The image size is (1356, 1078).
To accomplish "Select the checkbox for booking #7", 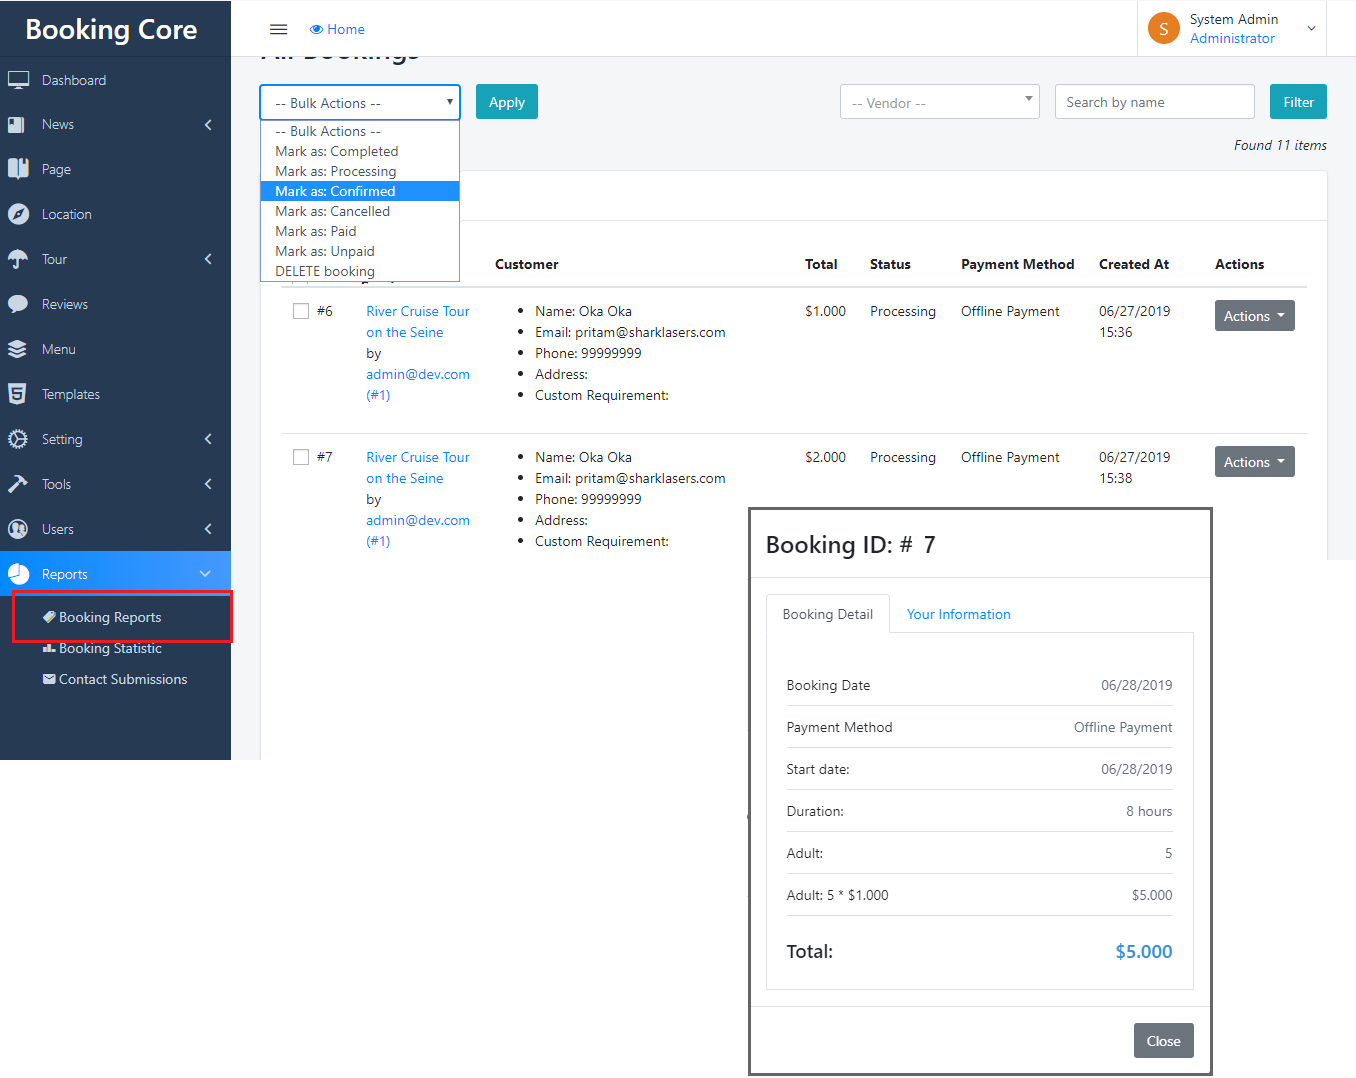I will [301, 457].
